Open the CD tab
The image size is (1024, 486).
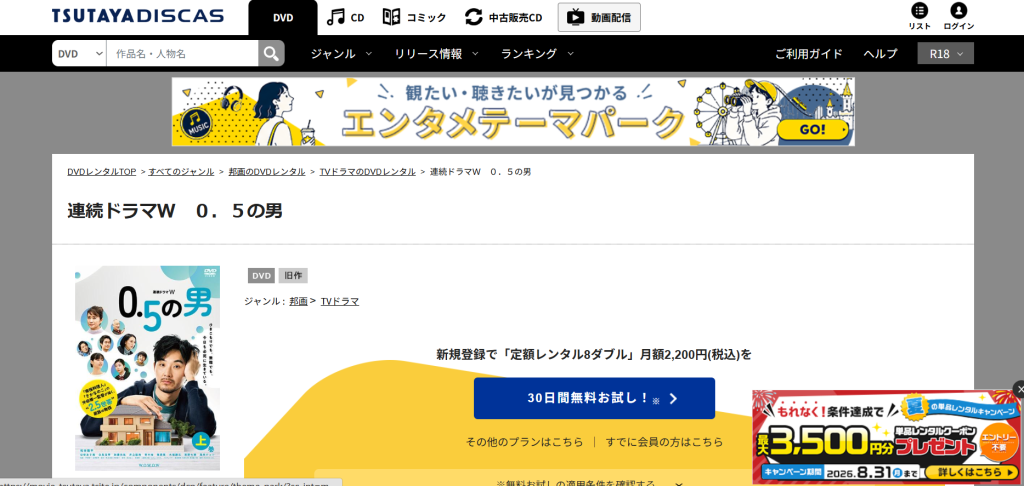click(345, 18)
